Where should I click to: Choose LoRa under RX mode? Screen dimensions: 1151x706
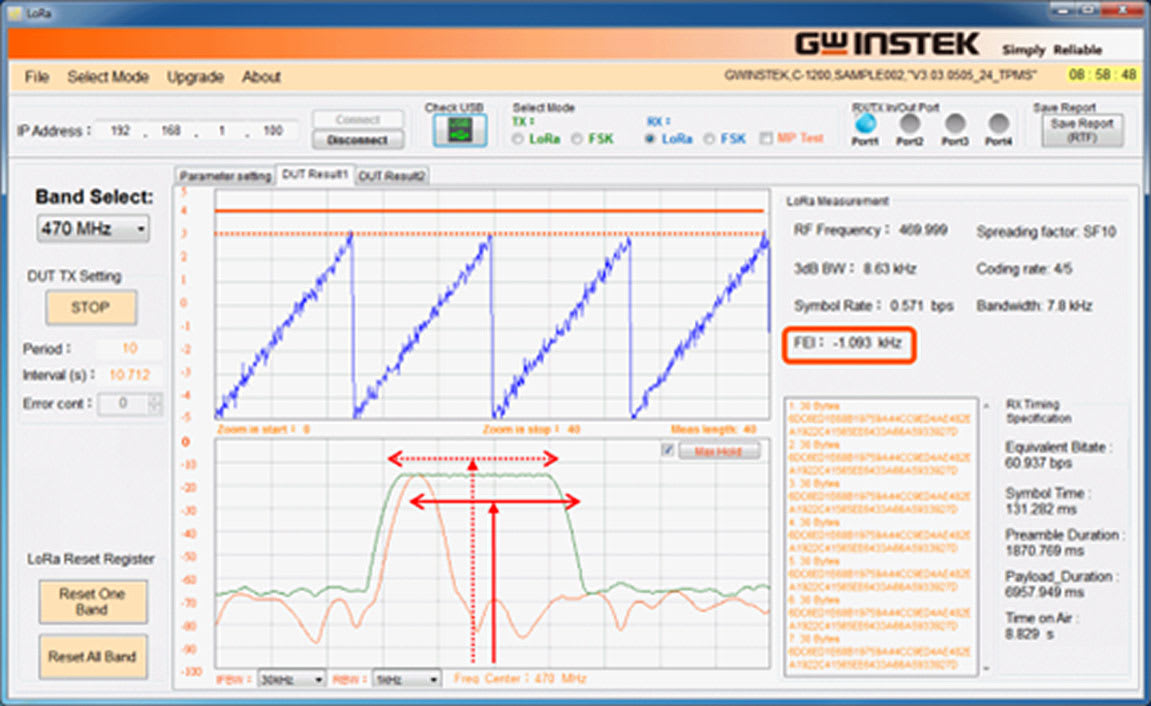pos(650,139)
